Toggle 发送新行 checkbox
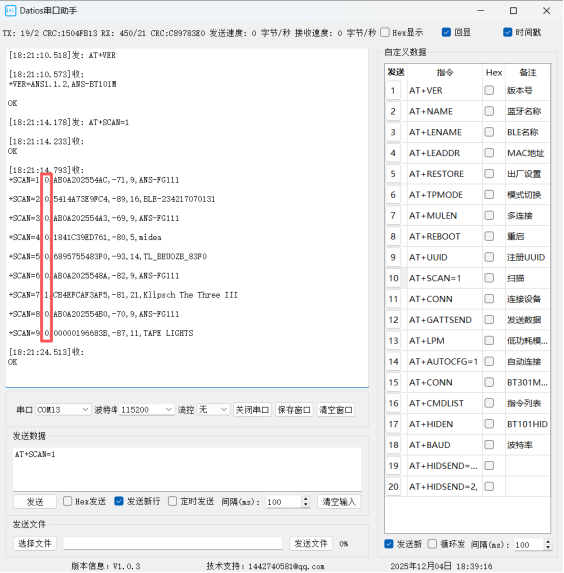This screenshot has height=573, width=564. (119, 501)
